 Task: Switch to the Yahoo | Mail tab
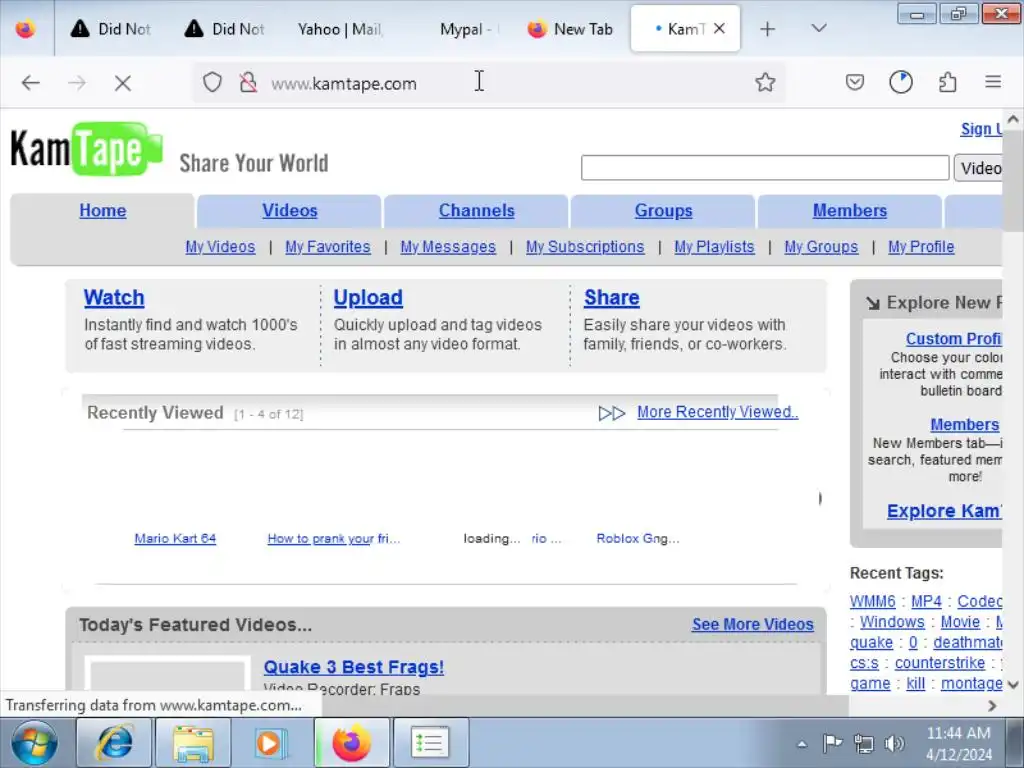[340, 29]
